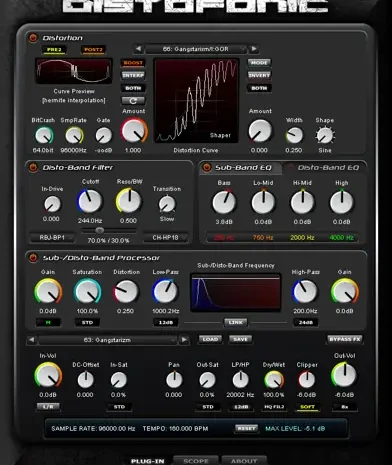This screenshot has width=392, height=465.
Task: Click the Distortion Curve shaper display
Action: pyautogui.click(x=196, y=101)
